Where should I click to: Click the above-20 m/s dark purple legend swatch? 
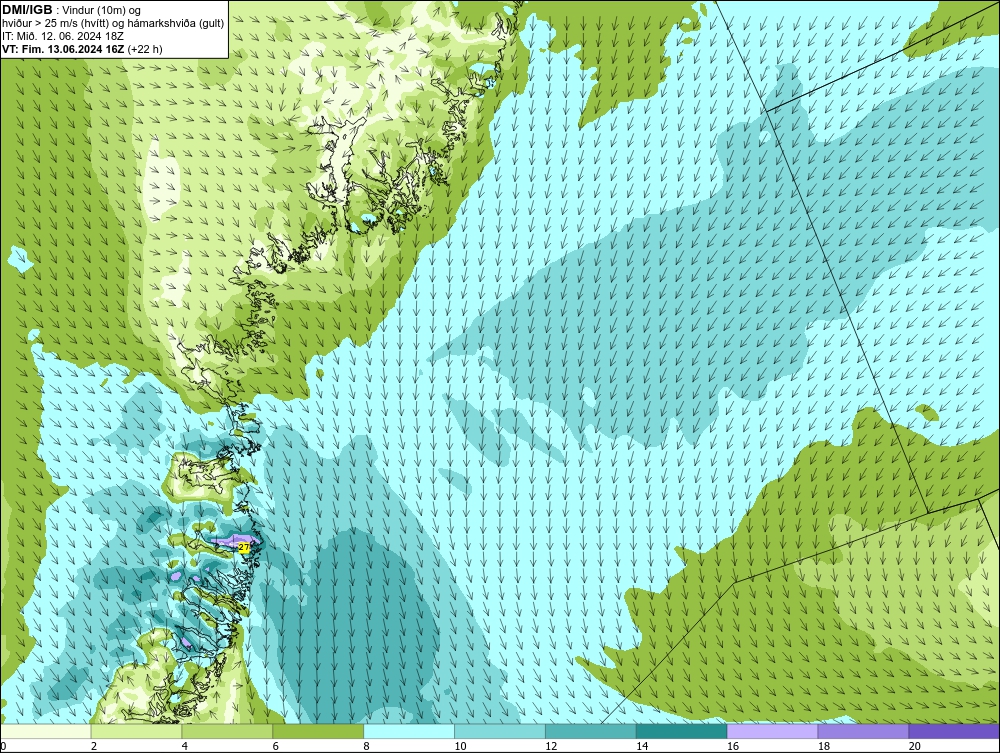pyautogui.click(x=954, y=731)
